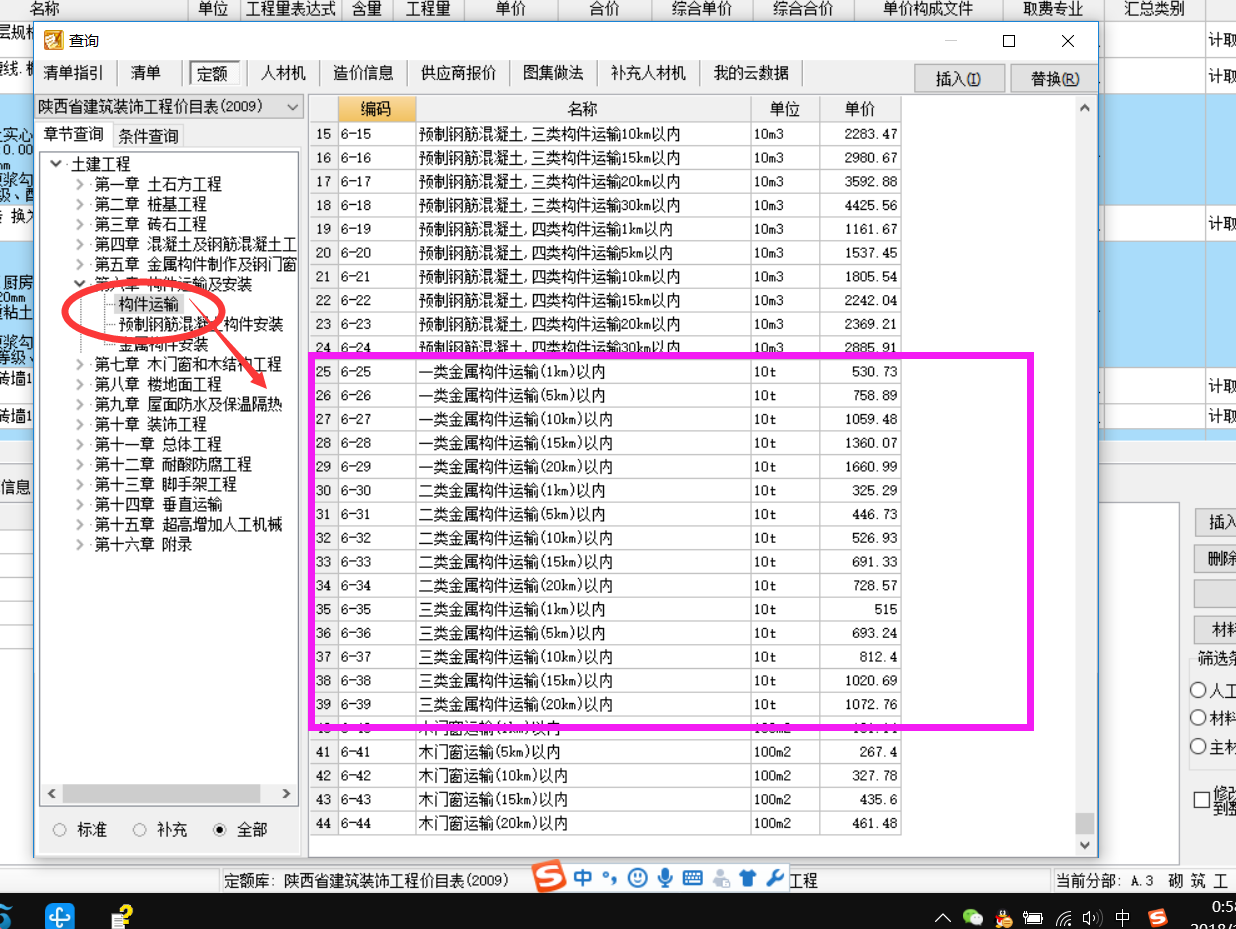The width and height of the screenshot is (1236, 929).
Task: Open the question-mark document app in taskbar
Action: click(x=122, y=916)
